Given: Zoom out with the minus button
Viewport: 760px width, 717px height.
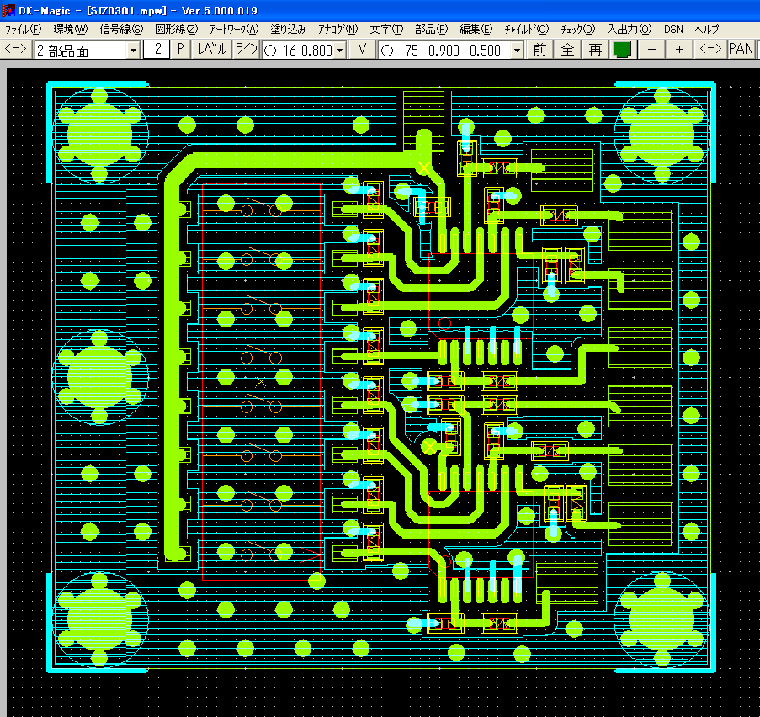Looking at the screenshot, I should [652, 49].
